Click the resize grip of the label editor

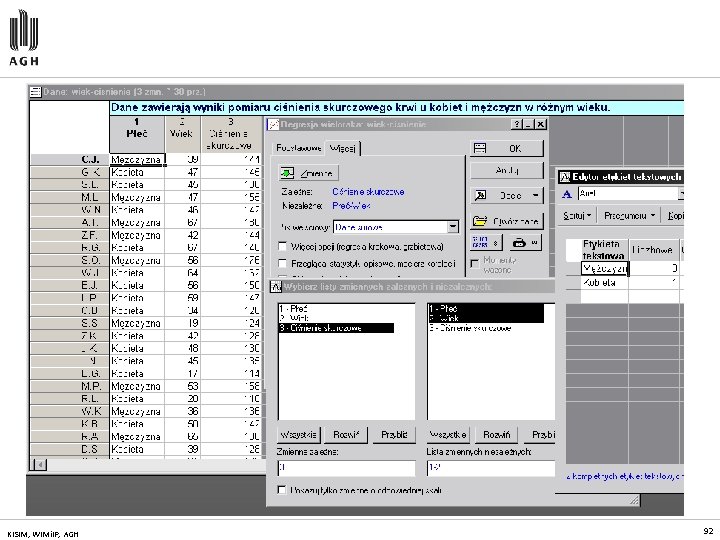click(x=634, y=500)
